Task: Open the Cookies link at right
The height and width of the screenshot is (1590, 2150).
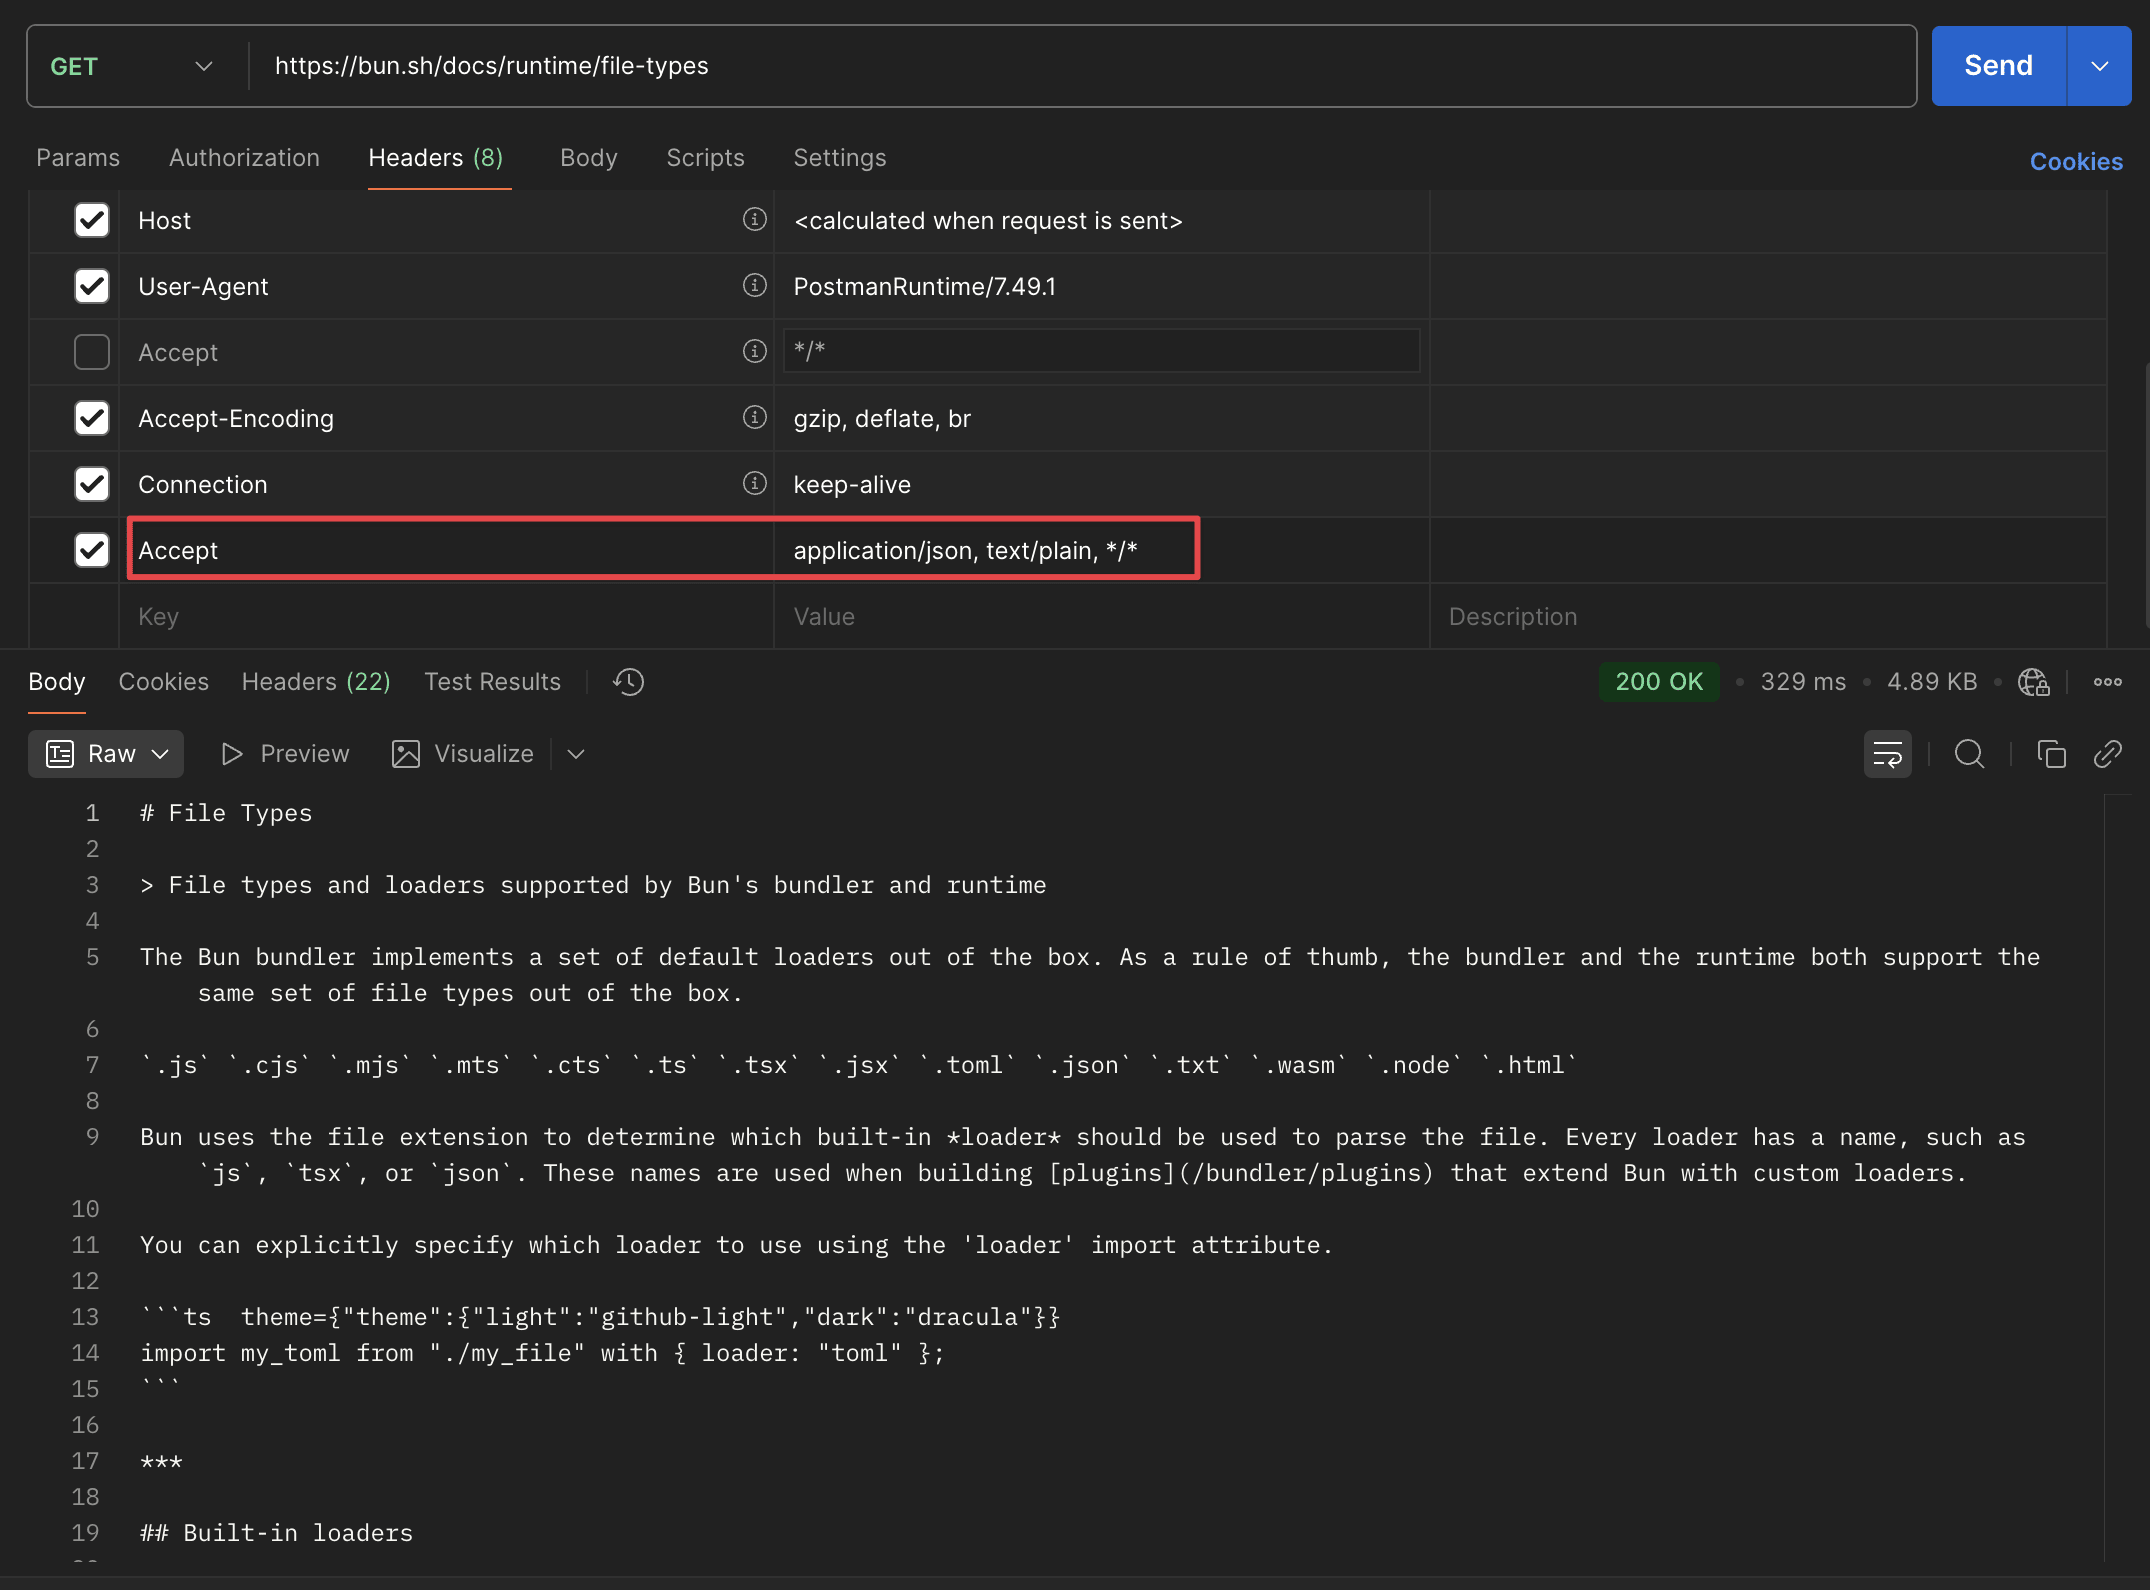Action: [x=2075, y=162]
